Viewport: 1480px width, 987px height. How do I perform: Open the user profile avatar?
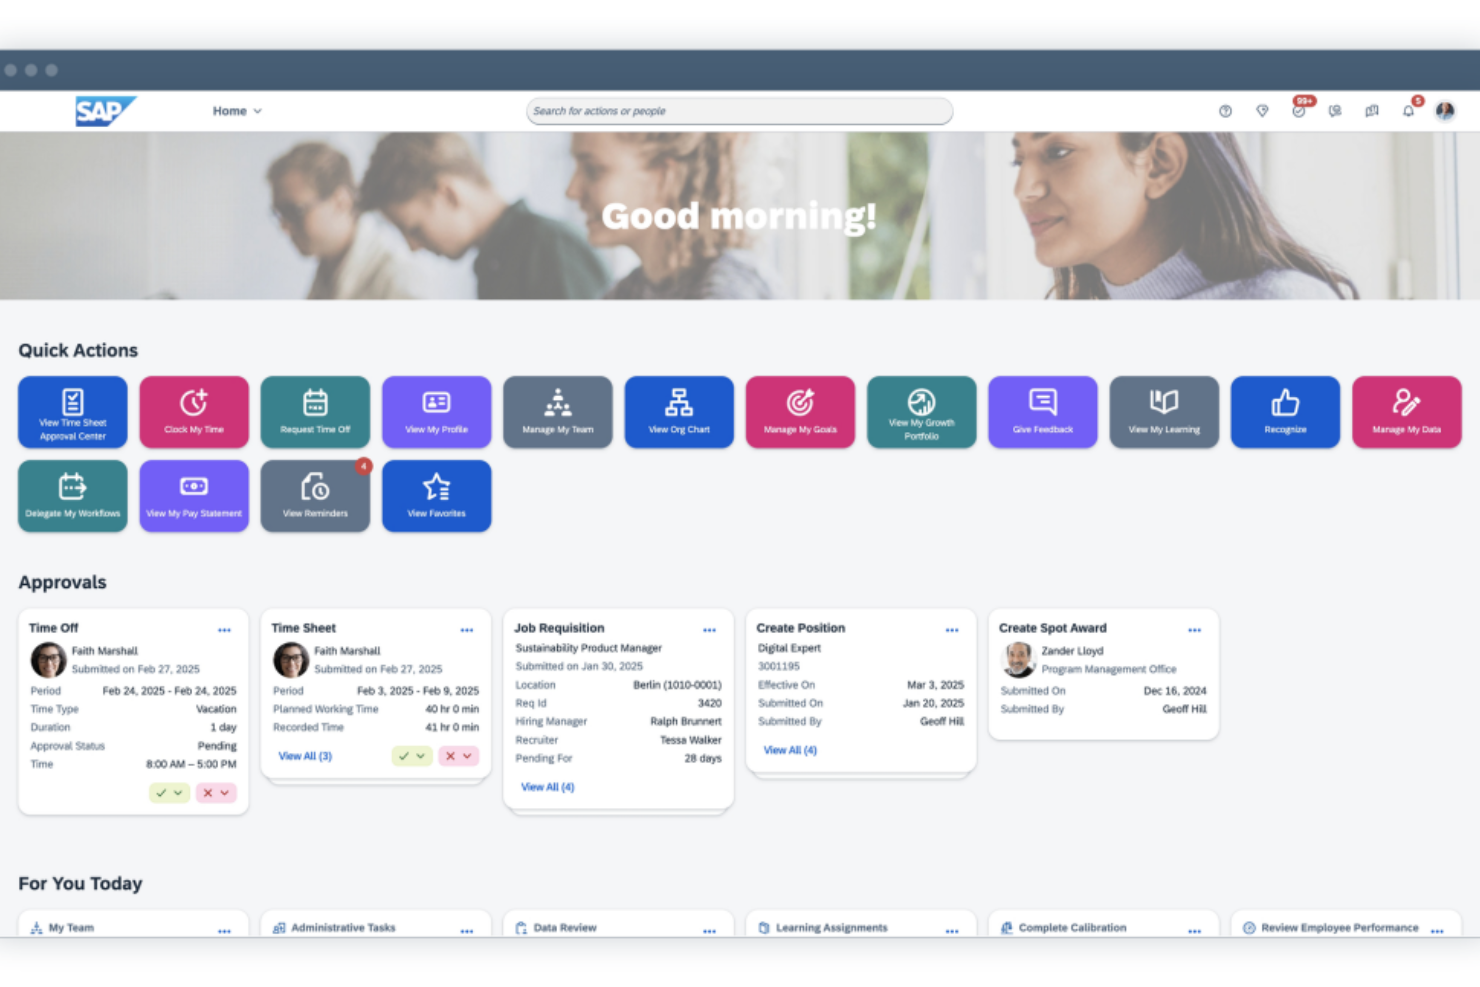pos(1445,111)
